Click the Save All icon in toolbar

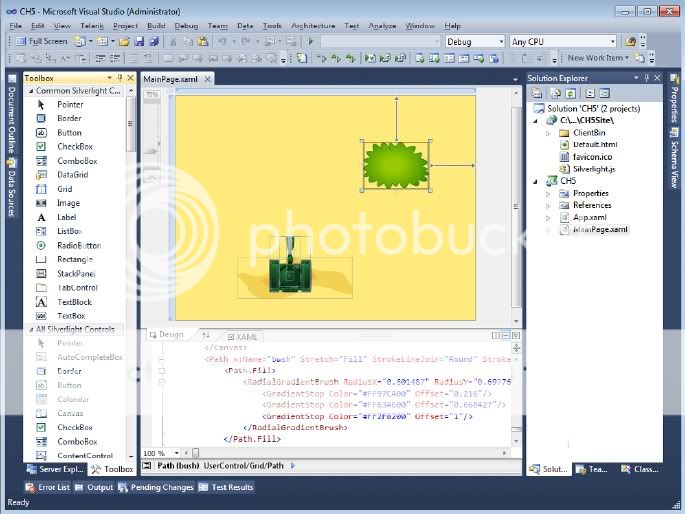(154, 41)
